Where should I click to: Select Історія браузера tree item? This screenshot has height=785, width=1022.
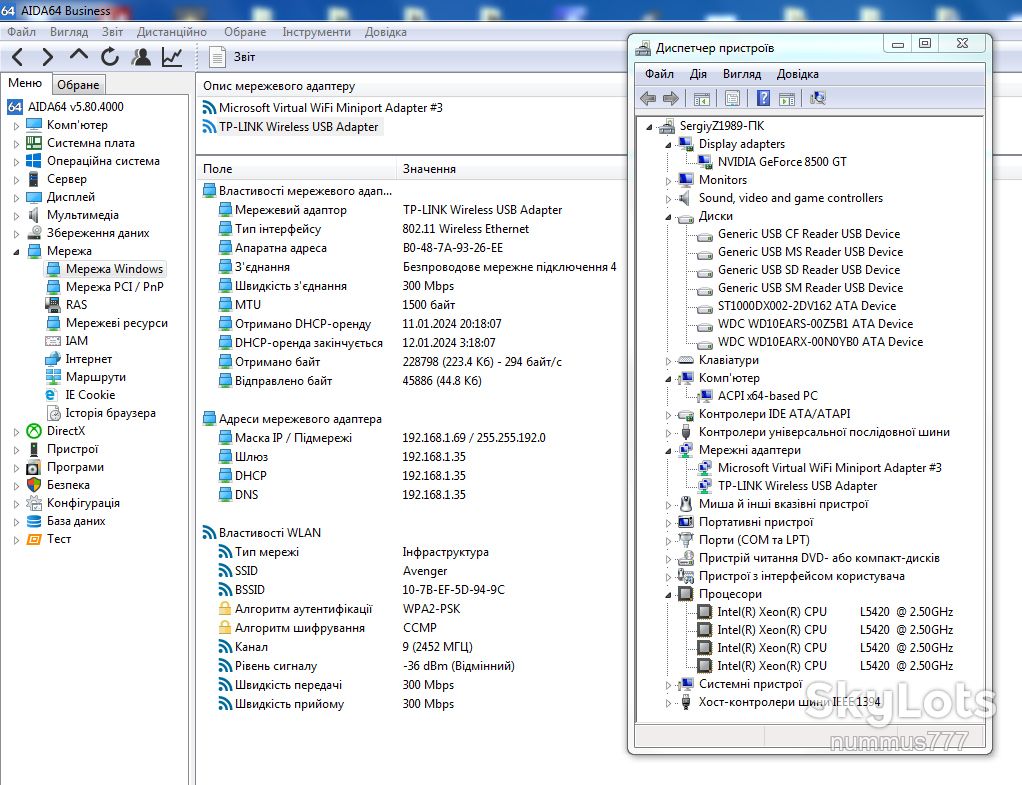pyautogui.click(x=111, y=413)
